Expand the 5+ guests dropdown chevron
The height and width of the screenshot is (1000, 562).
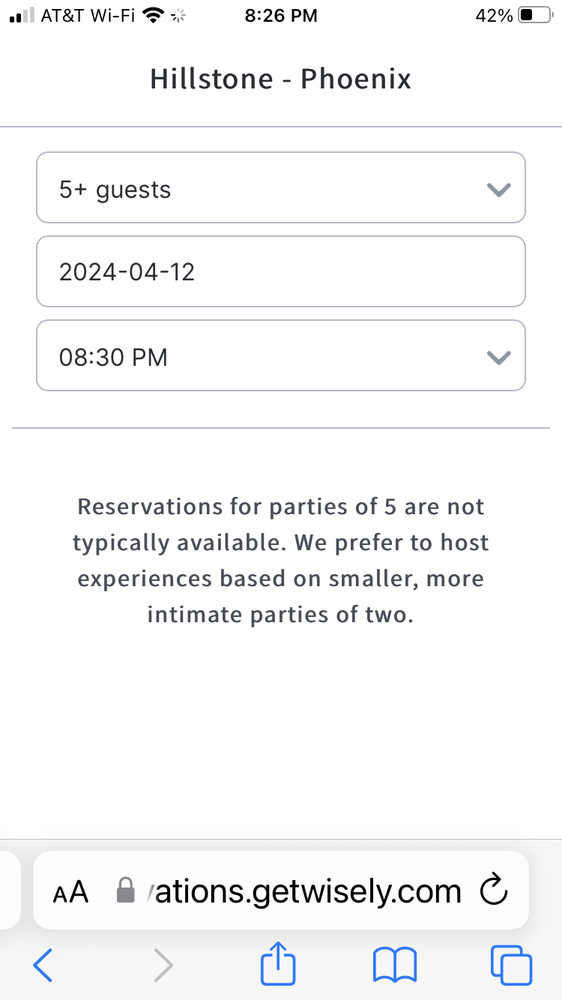(x=498, y=189)
